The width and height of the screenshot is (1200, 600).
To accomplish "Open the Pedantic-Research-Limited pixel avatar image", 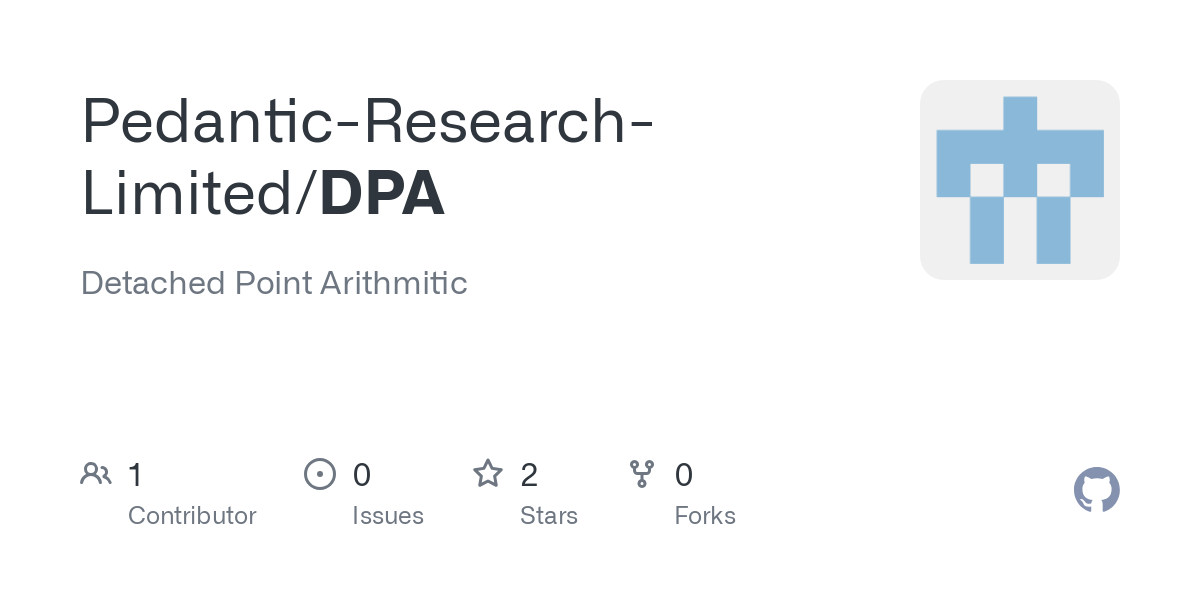I will point(1020,180).
